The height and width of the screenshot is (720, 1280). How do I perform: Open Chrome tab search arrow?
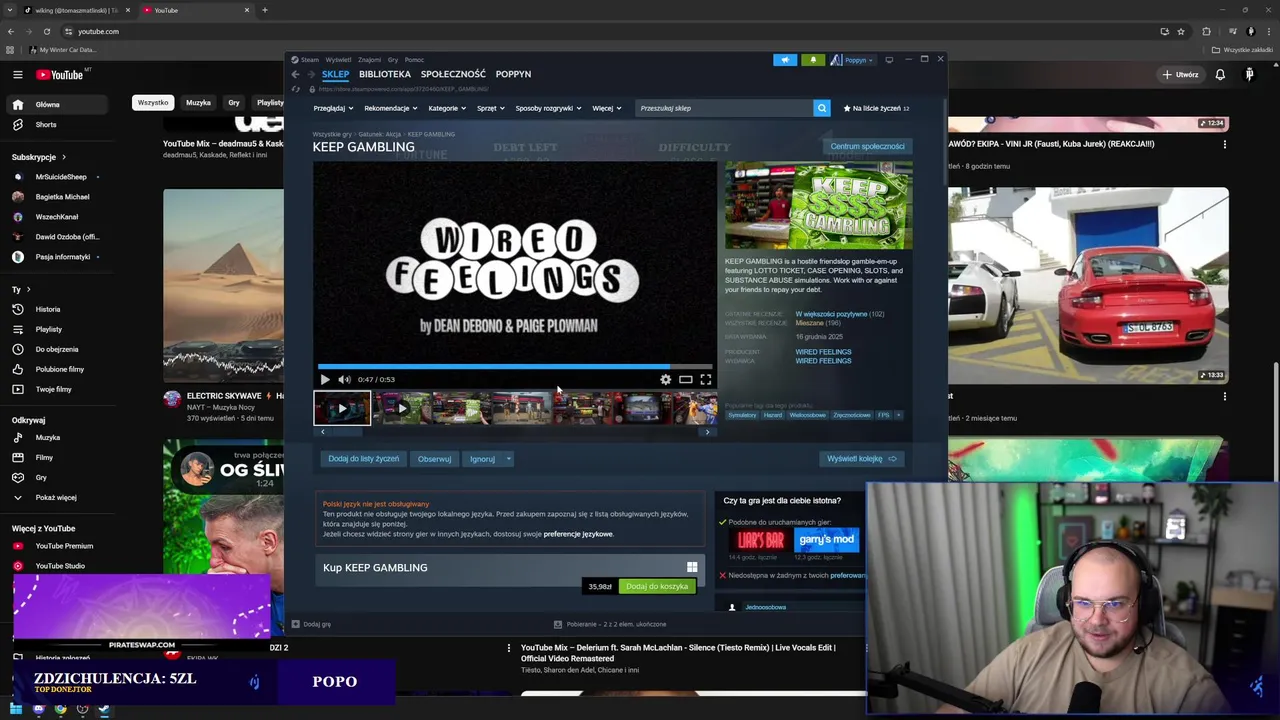point(10,10)
